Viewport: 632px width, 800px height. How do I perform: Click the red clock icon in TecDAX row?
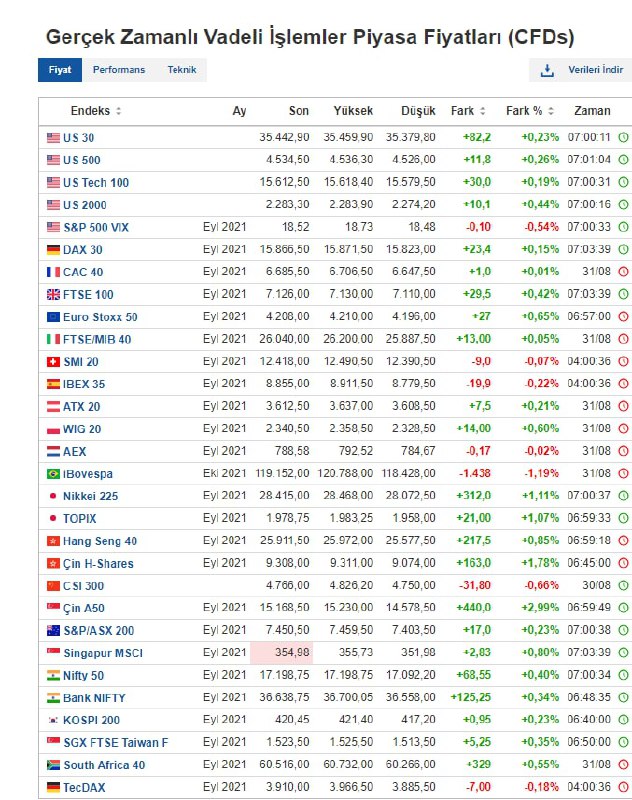(x=623, y=787)
